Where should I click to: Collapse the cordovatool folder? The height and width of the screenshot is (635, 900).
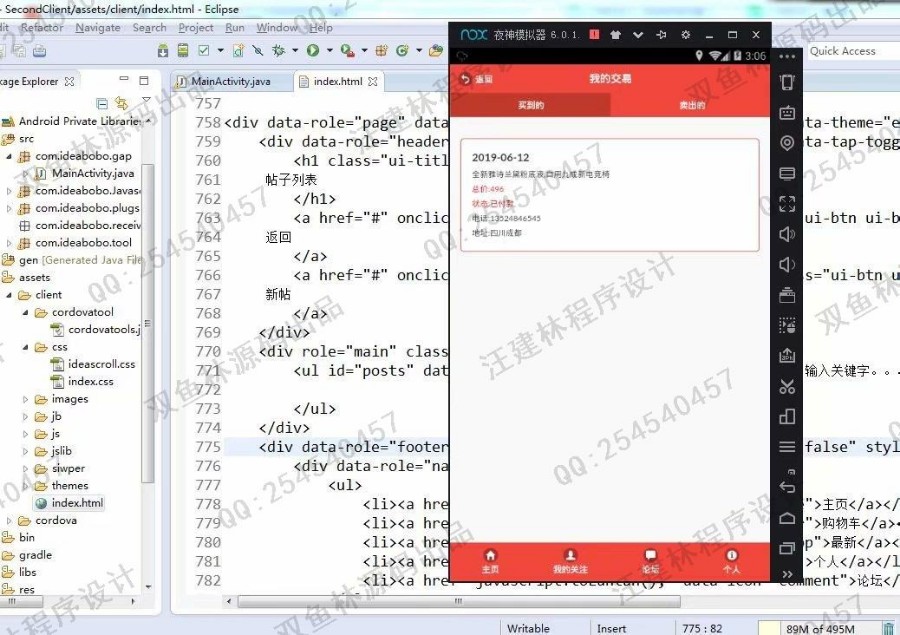point(25,313)
